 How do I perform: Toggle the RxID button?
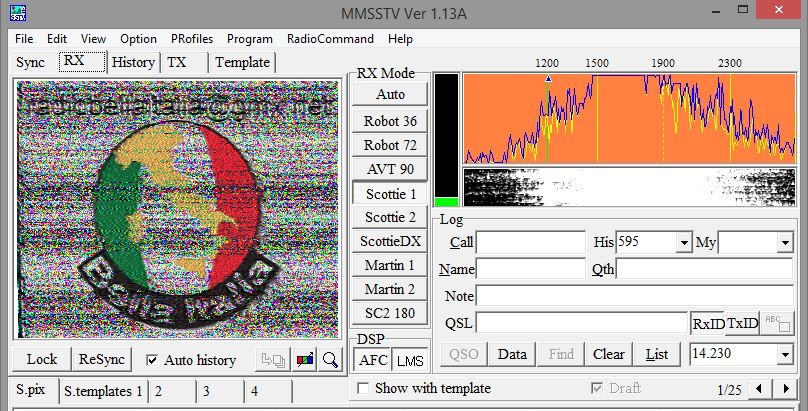tap(707, 323)
